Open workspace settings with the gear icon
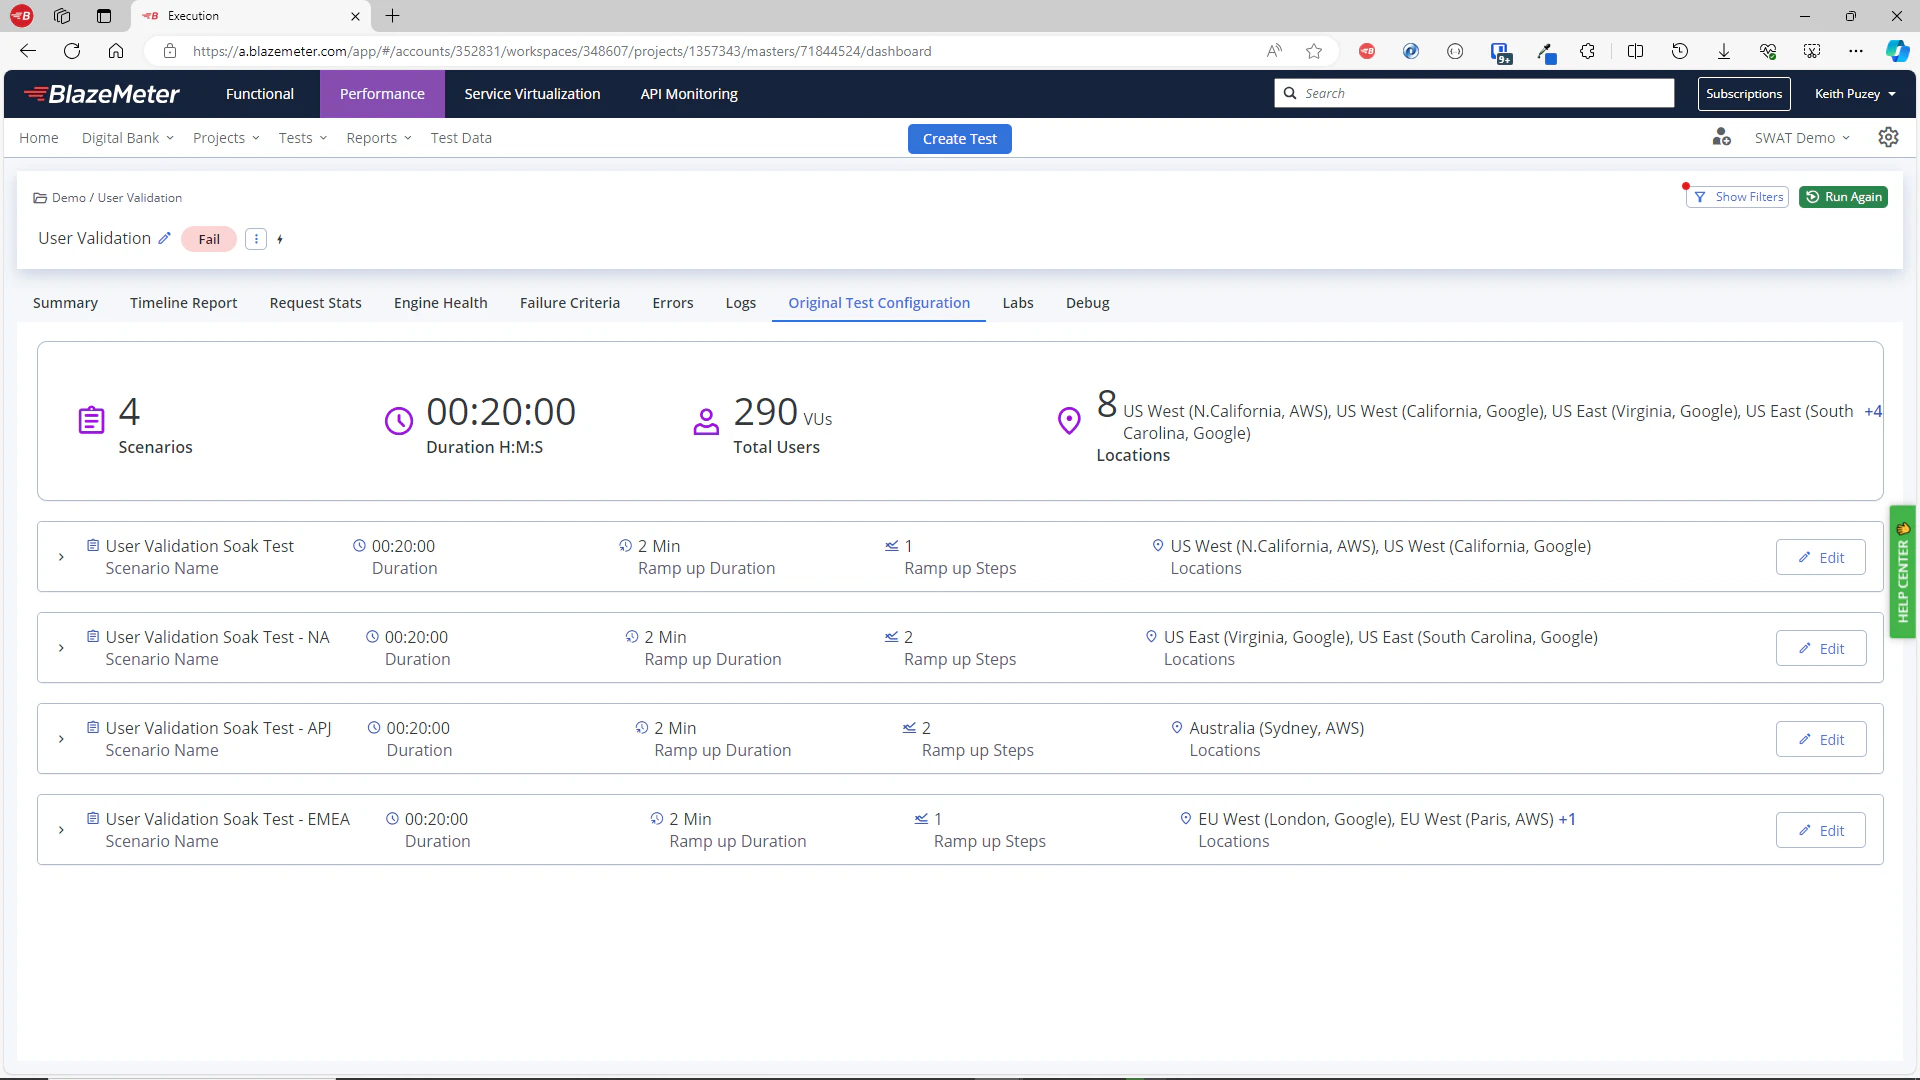 pyautogui.click(x=1888, y=137)
